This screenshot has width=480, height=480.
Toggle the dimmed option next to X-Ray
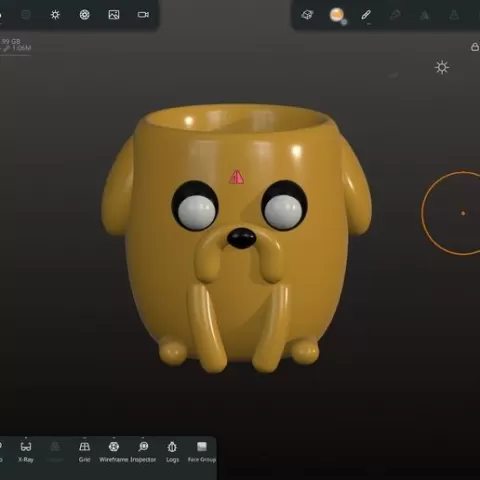click(55, 451)
